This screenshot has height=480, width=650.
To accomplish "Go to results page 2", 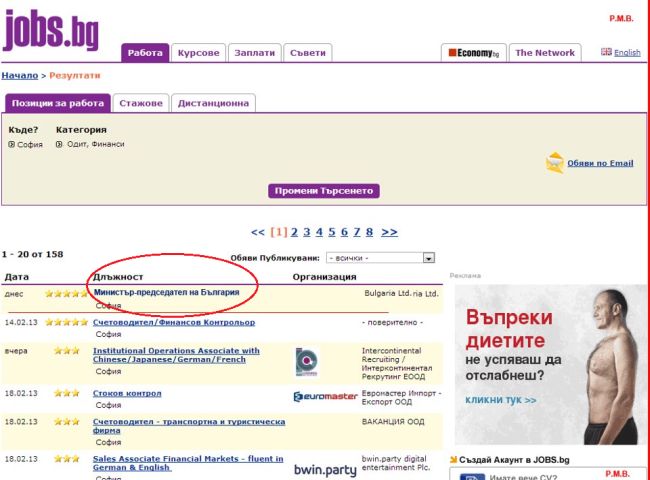I will tap(294, 232).
